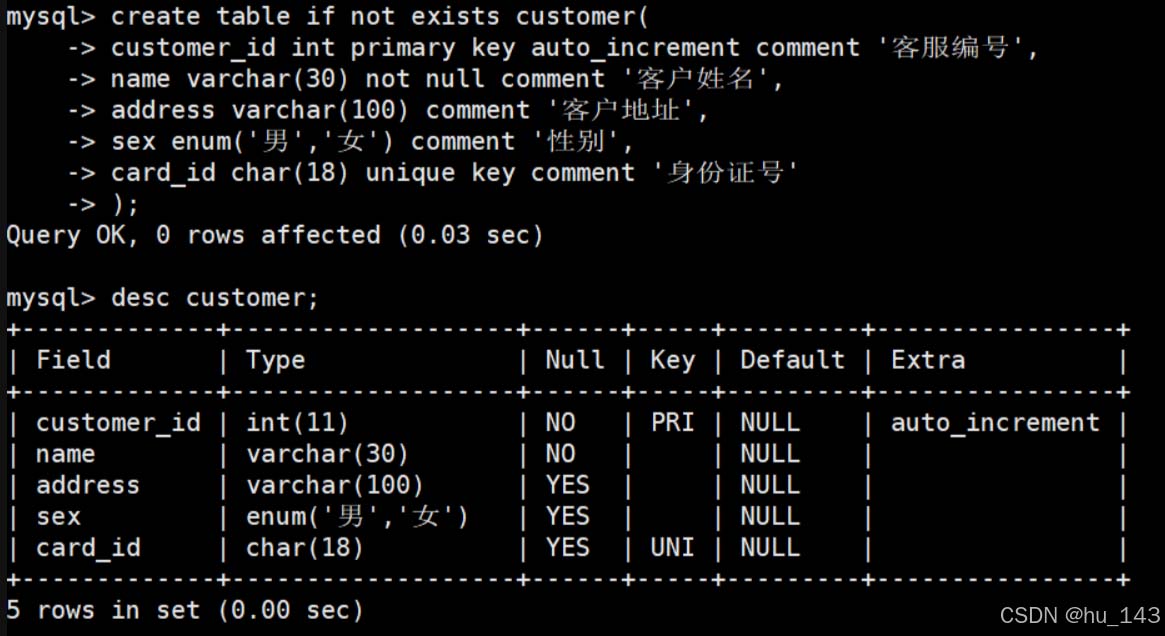
Task: Click the int(11) type cell
Action: tap(297, 424)
